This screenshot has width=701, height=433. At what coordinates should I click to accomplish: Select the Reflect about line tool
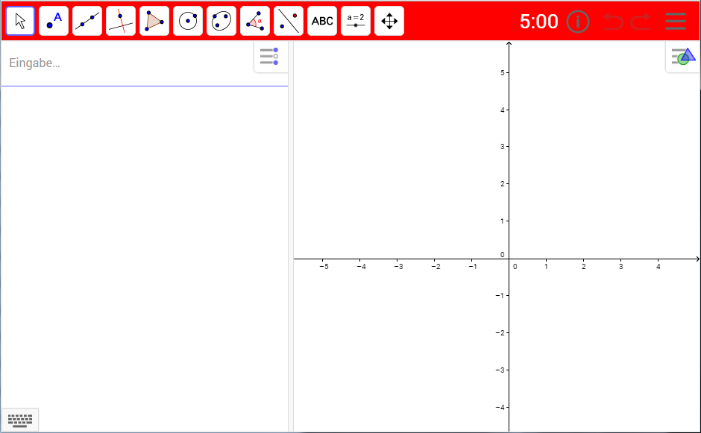pyautogui.click(x=288, y=21)
